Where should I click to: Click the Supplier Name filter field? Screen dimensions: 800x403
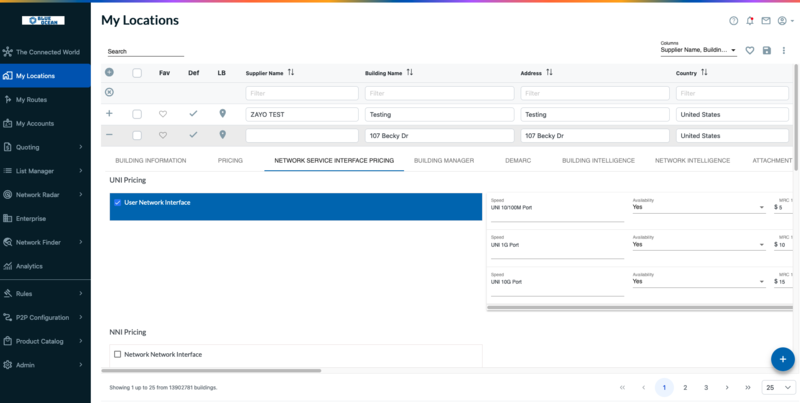pyautogui.click(x=302, y=93)
